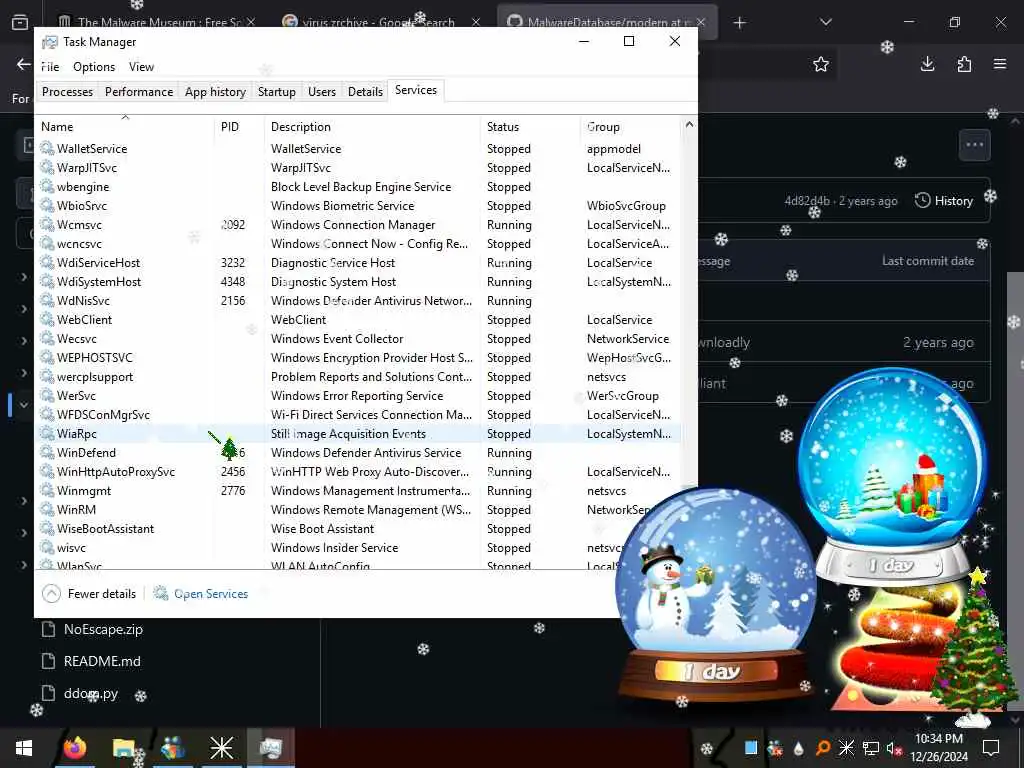Select the WarpJITSvc service
Viewport: 1024px width, 768px height.
point(358,168)
